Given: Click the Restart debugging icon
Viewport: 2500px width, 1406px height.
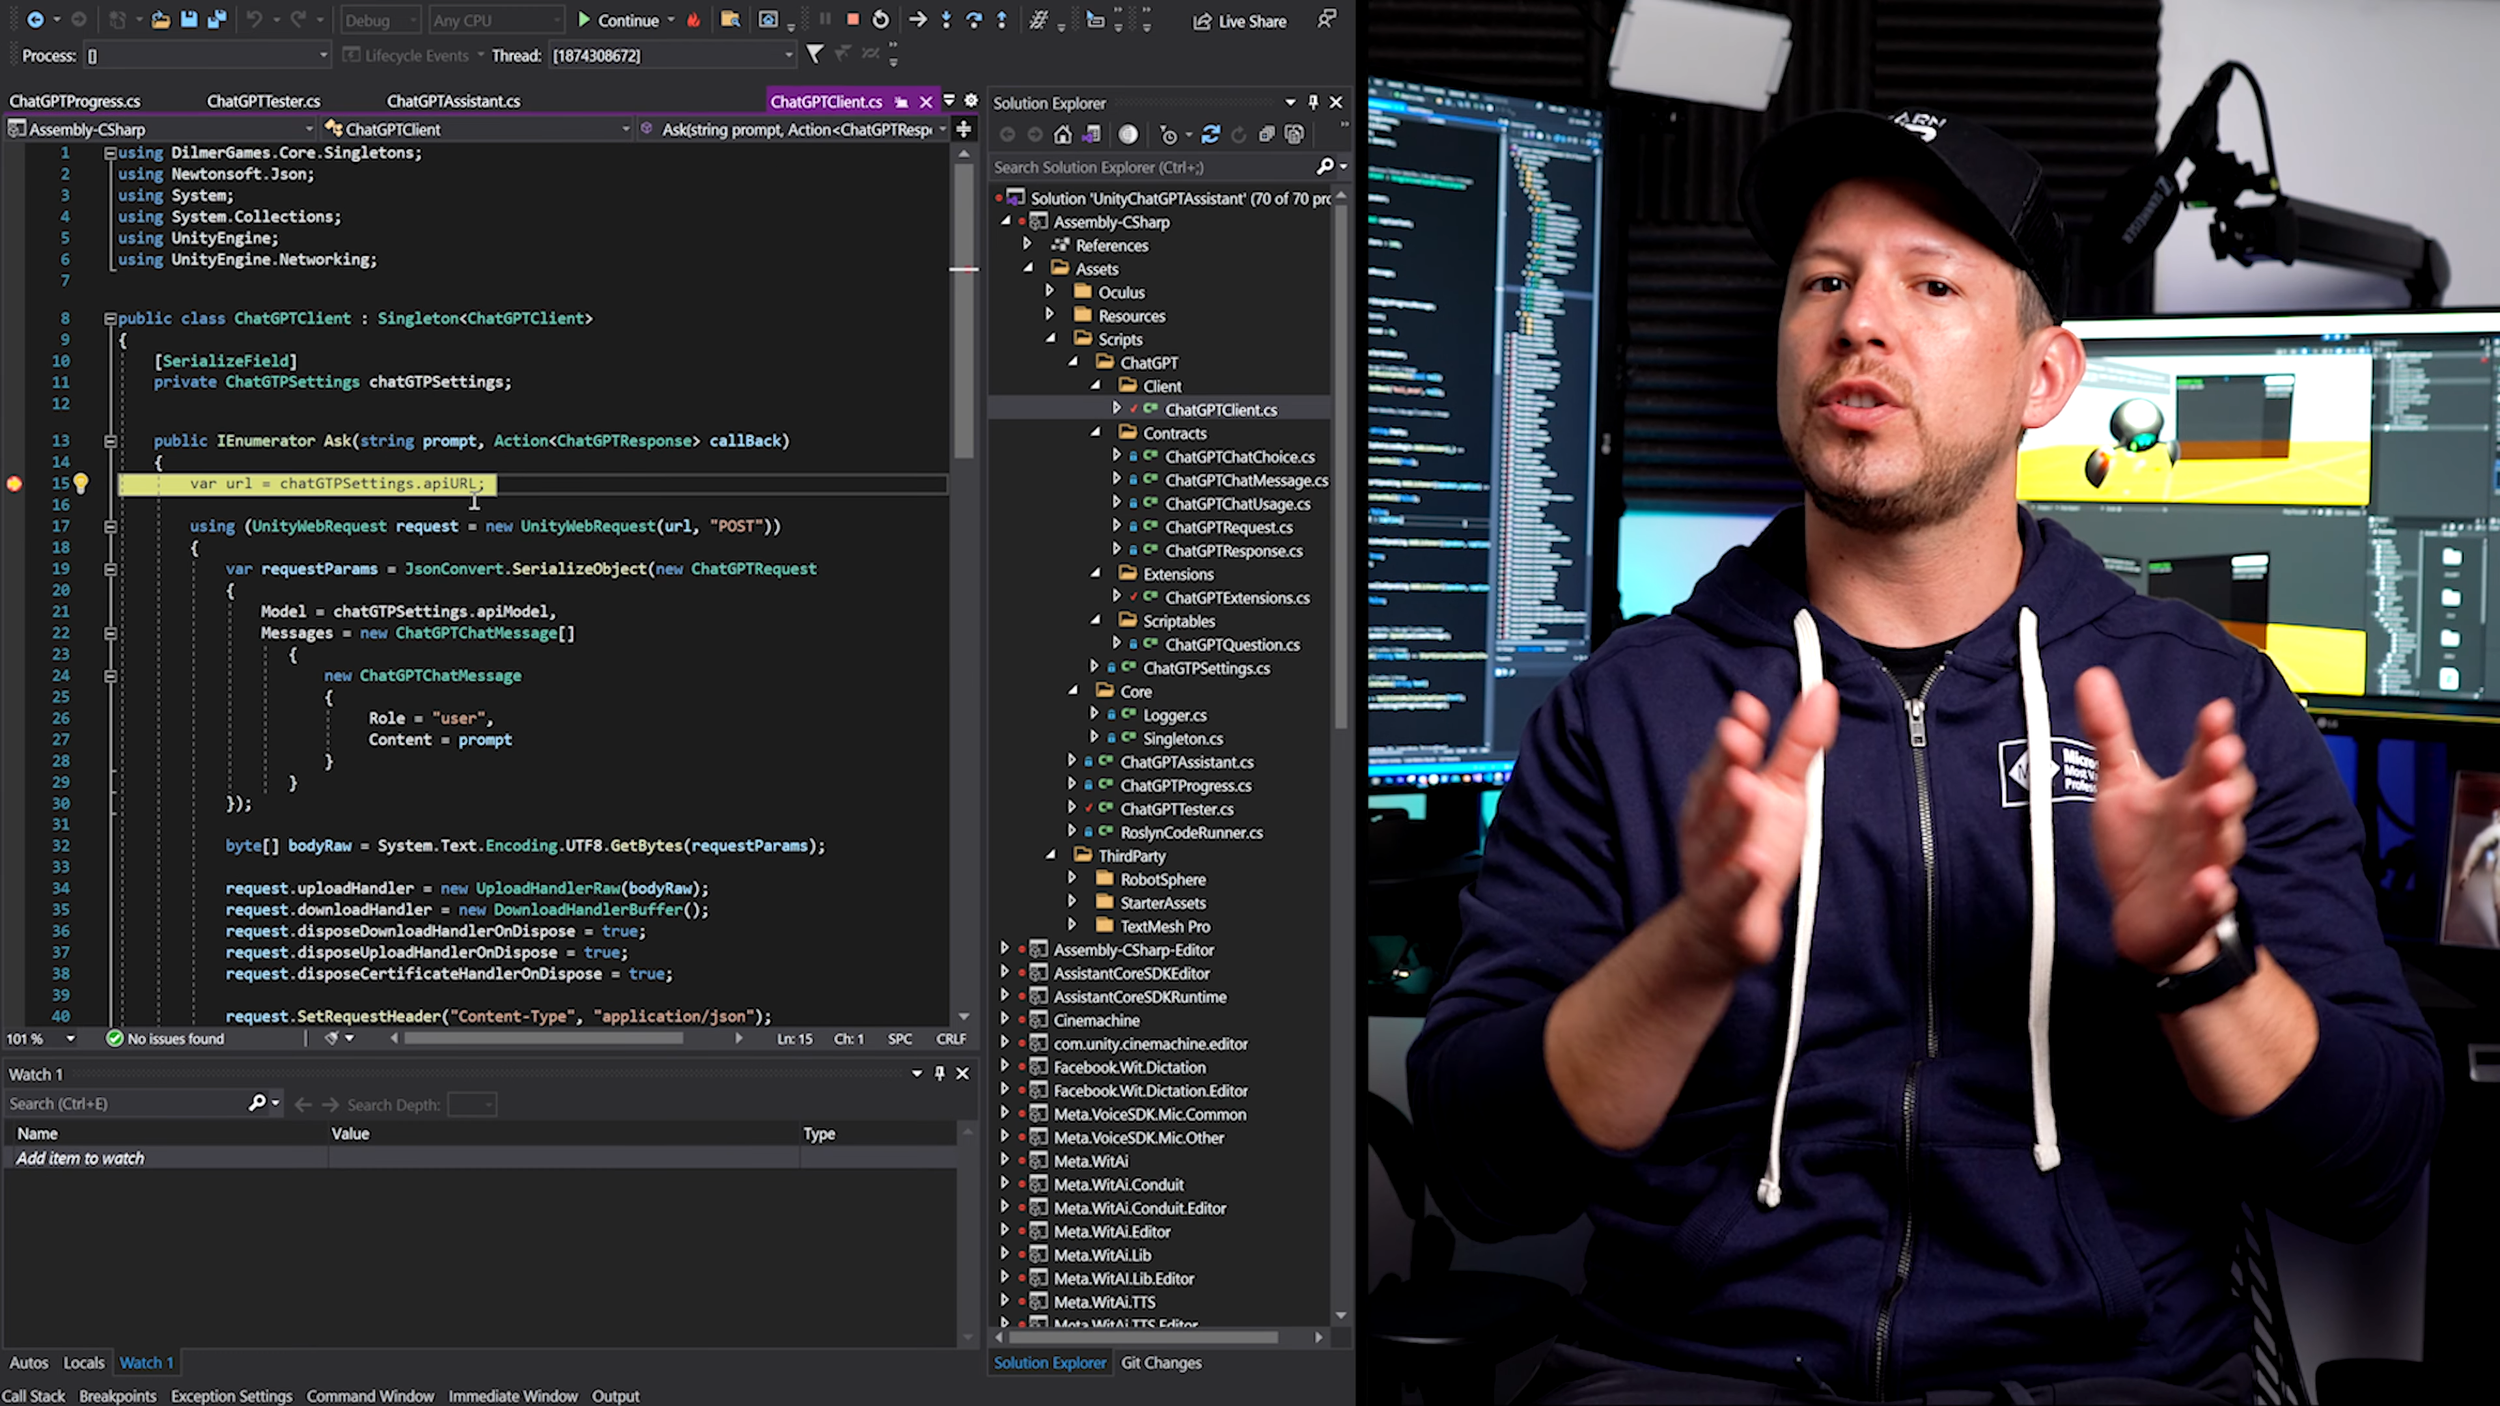Looking at the screenshot, I should (x=880, y=20).
